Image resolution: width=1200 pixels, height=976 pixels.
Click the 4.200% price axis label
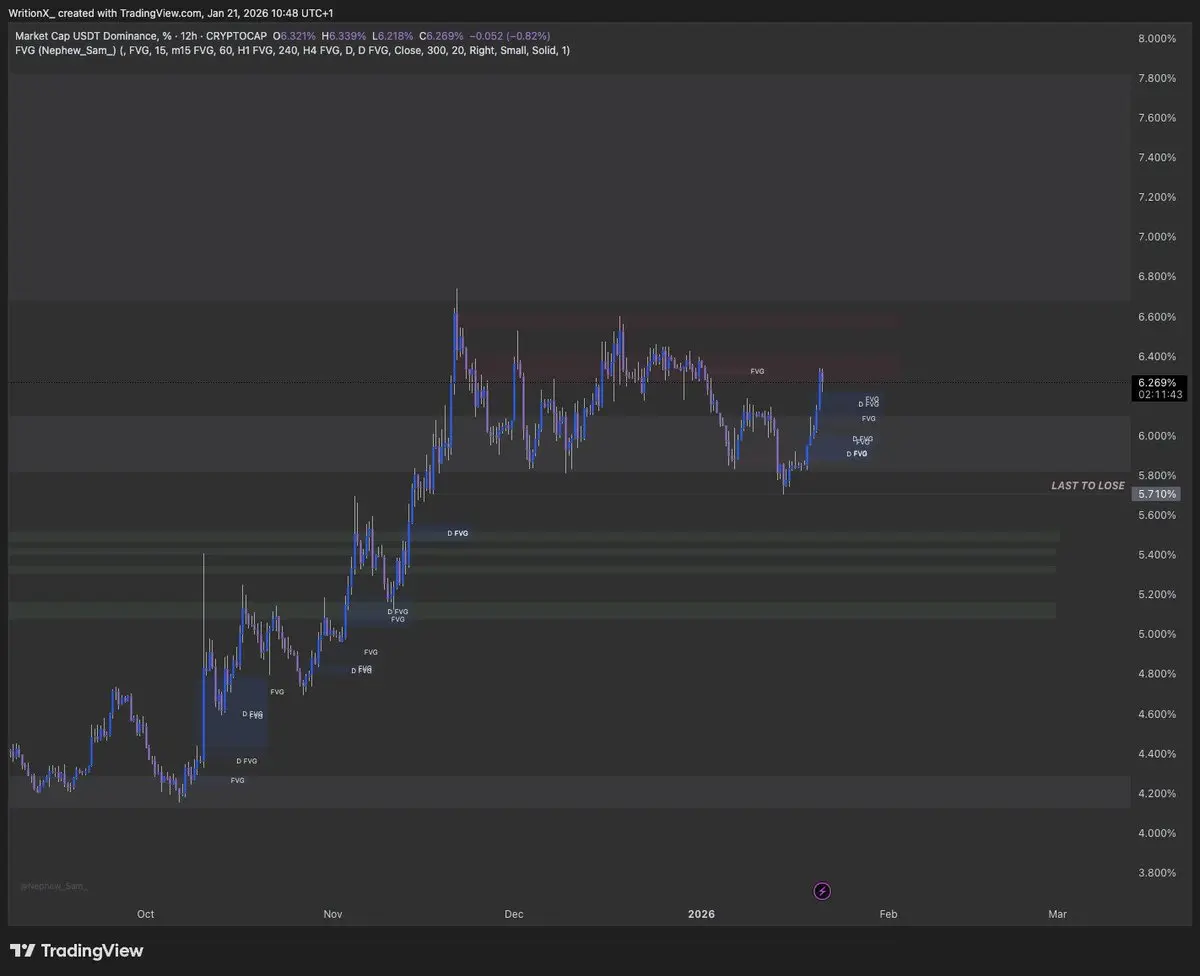(x=1157, y=793)
